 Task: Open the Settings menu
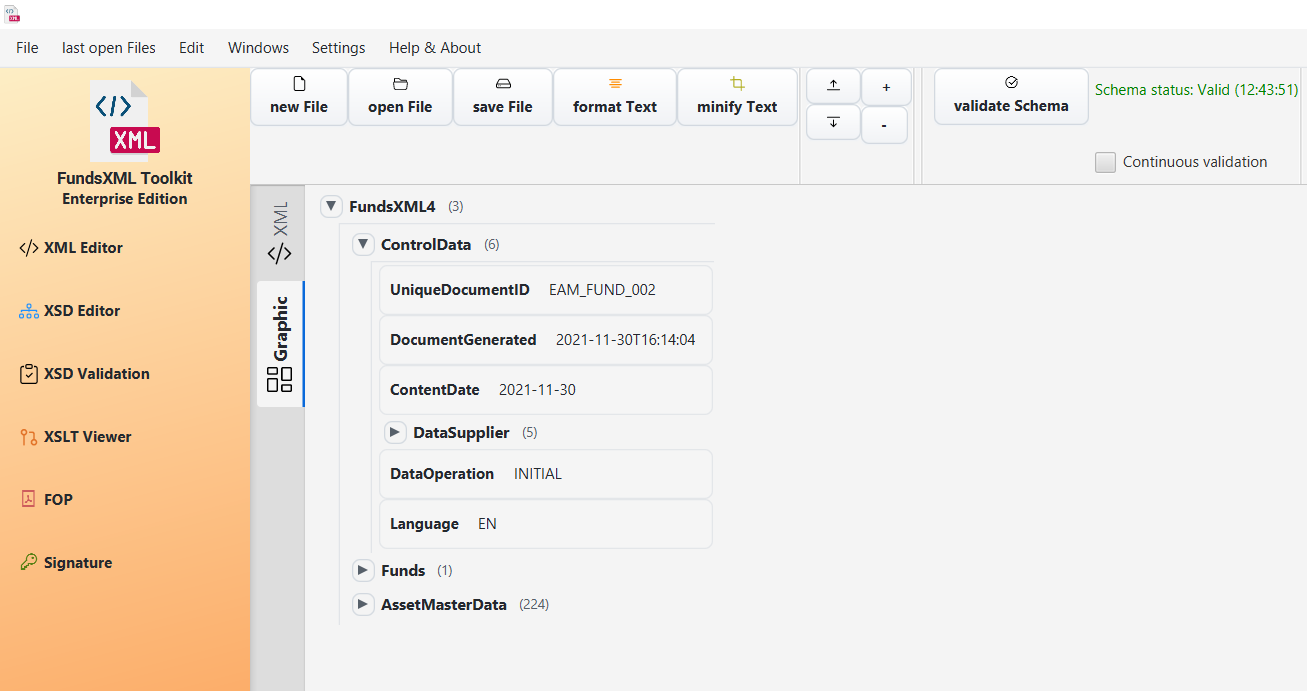338,47
